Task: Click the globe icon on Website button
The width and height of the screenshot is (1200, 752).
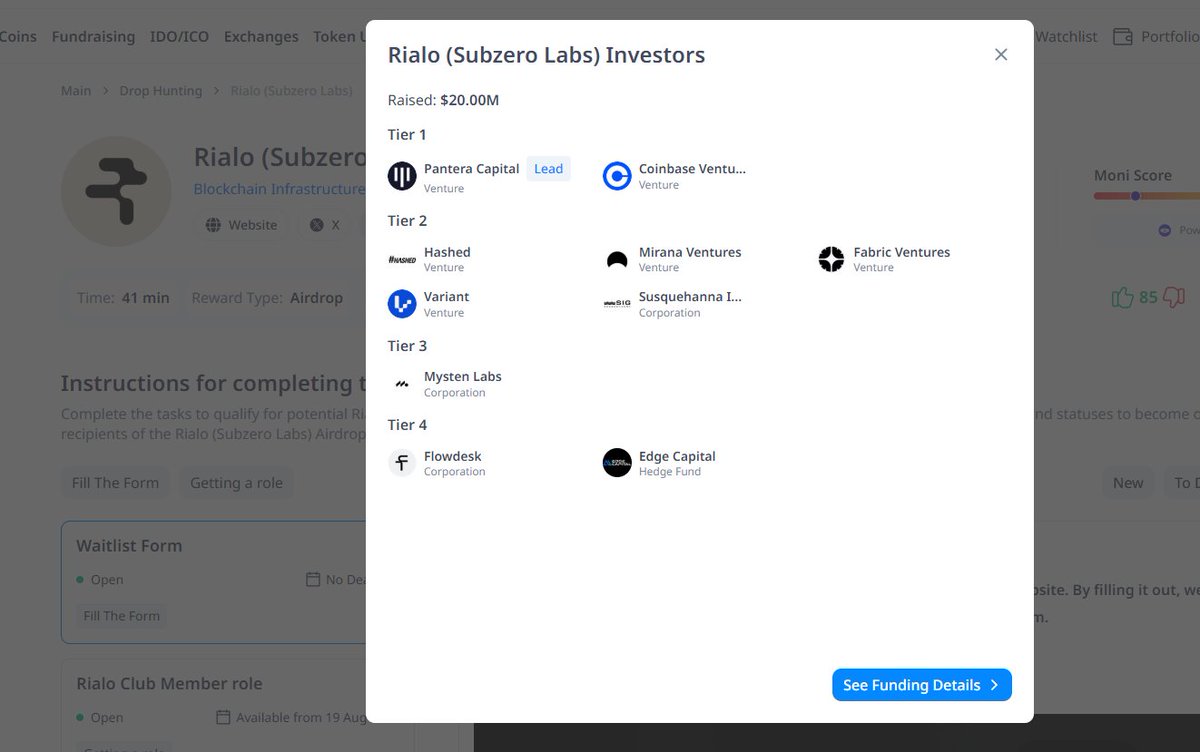Action: coord(213,225)
